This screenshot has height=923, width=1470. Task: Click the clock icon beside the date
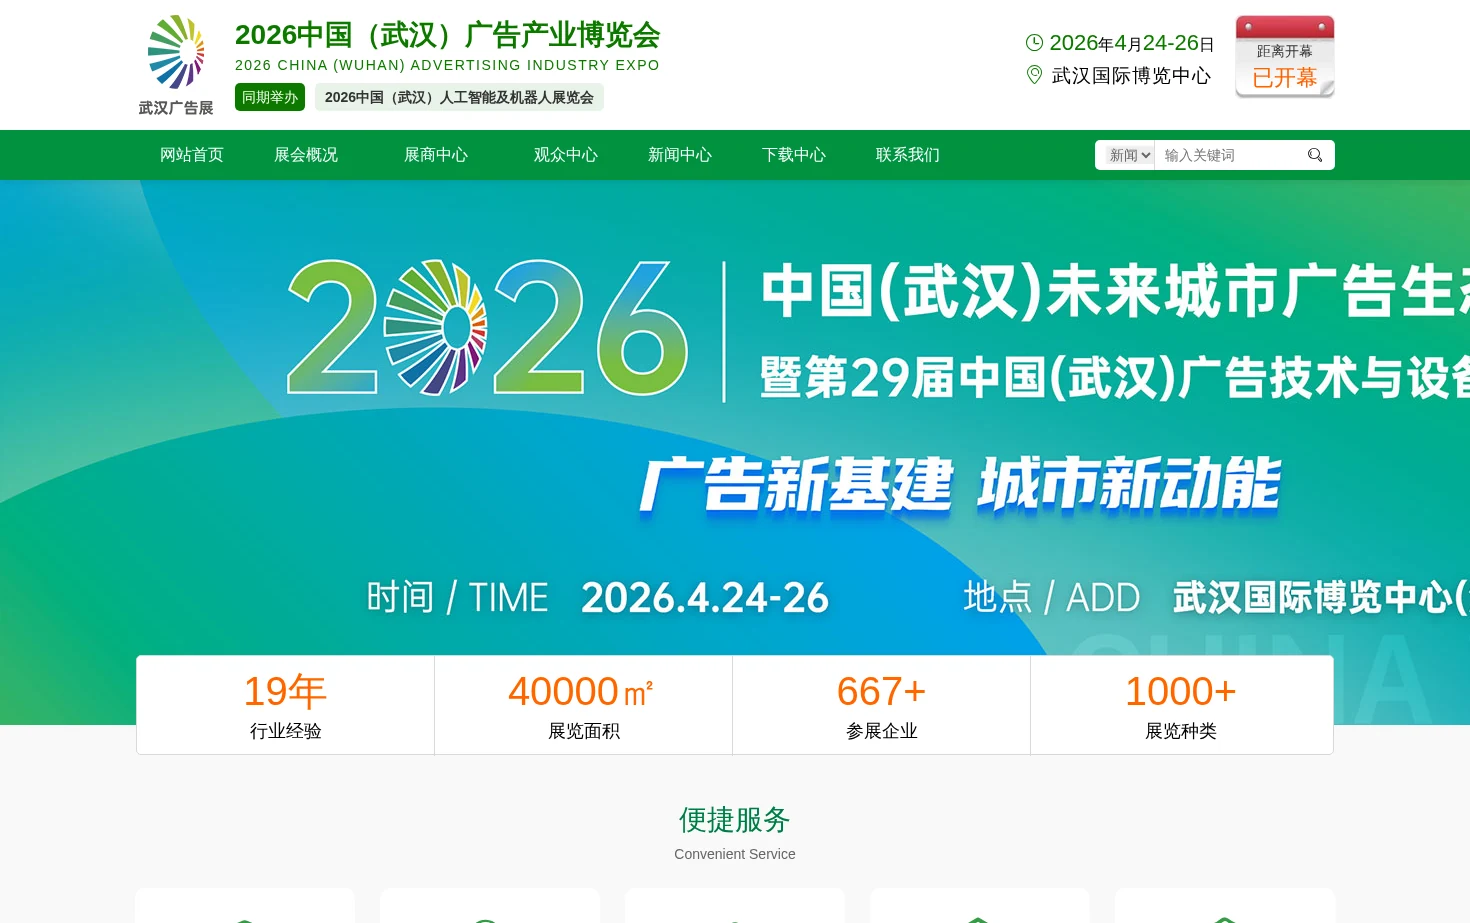pyautogui.click(x=1034, y=43)
